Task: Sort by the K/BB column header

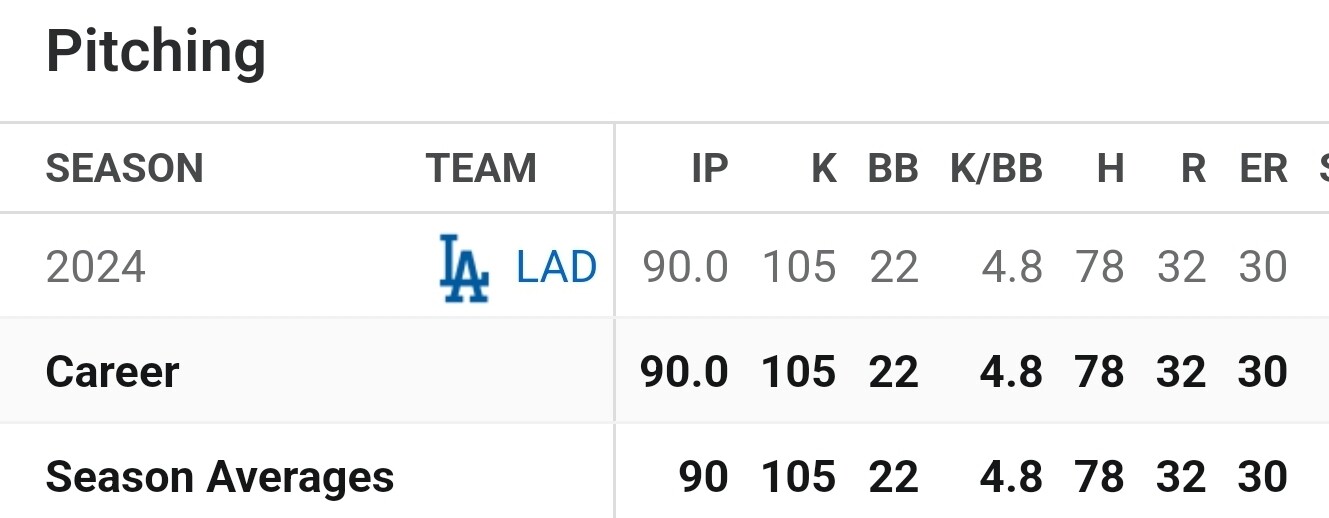Action: point(996,168)
